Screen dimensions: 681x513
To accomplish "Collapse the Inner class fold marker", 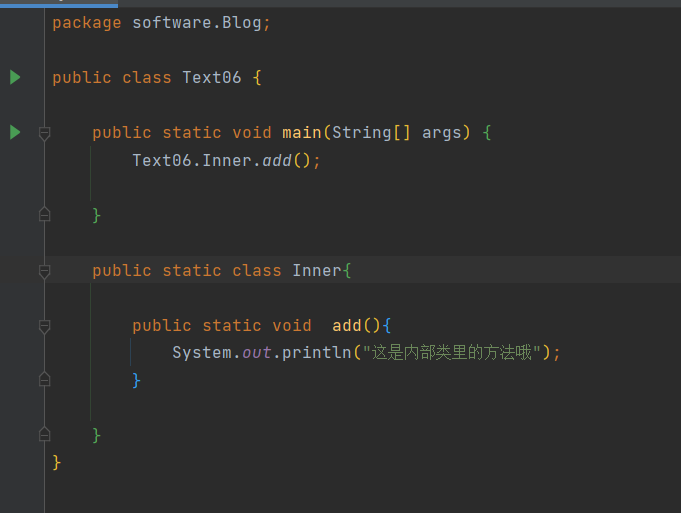I will (x=44, y=271).
